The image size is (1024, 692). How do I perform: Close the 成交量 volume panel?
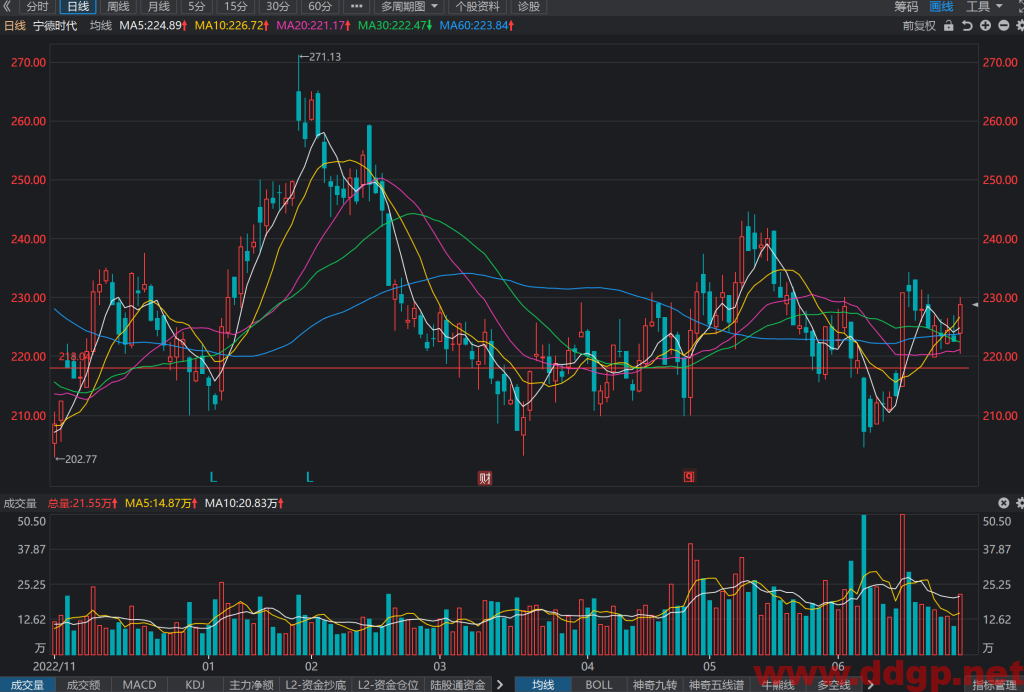[x=1004, y=503]
